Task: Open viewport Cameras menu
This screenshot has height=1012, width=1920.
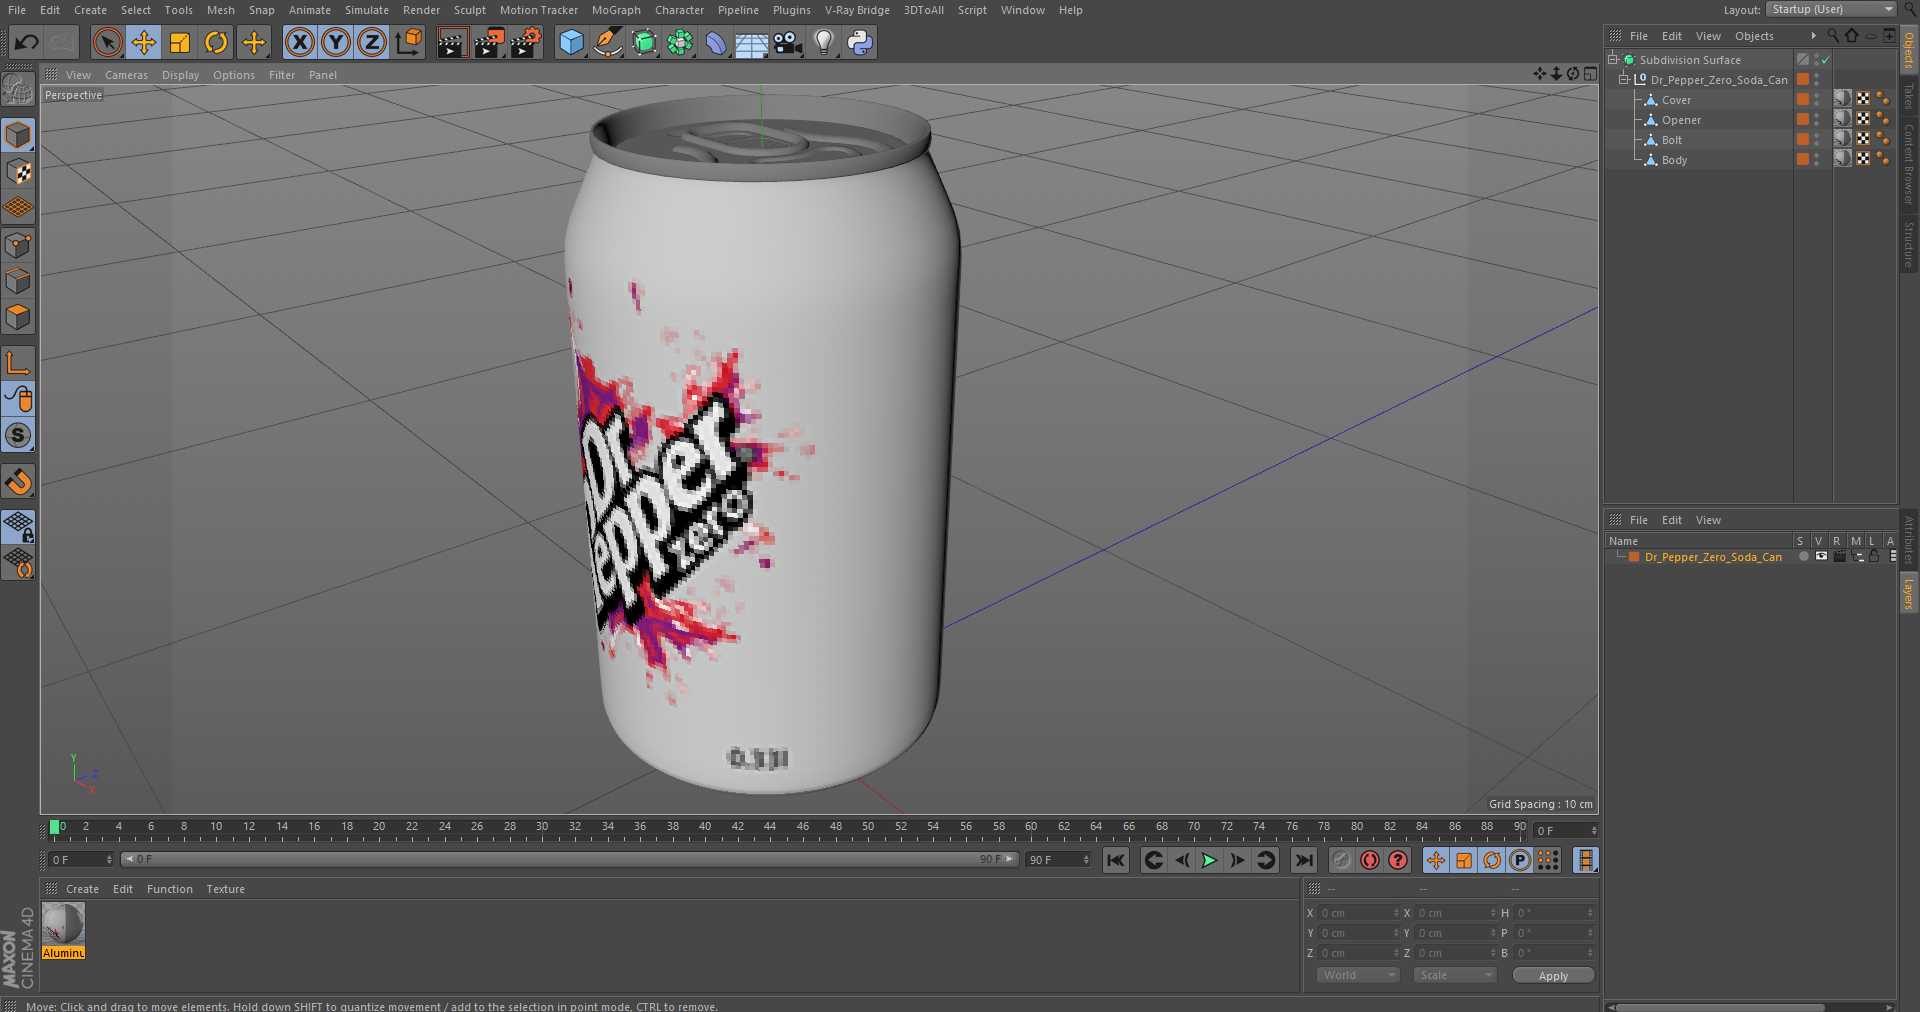Action: click(126, 75)
